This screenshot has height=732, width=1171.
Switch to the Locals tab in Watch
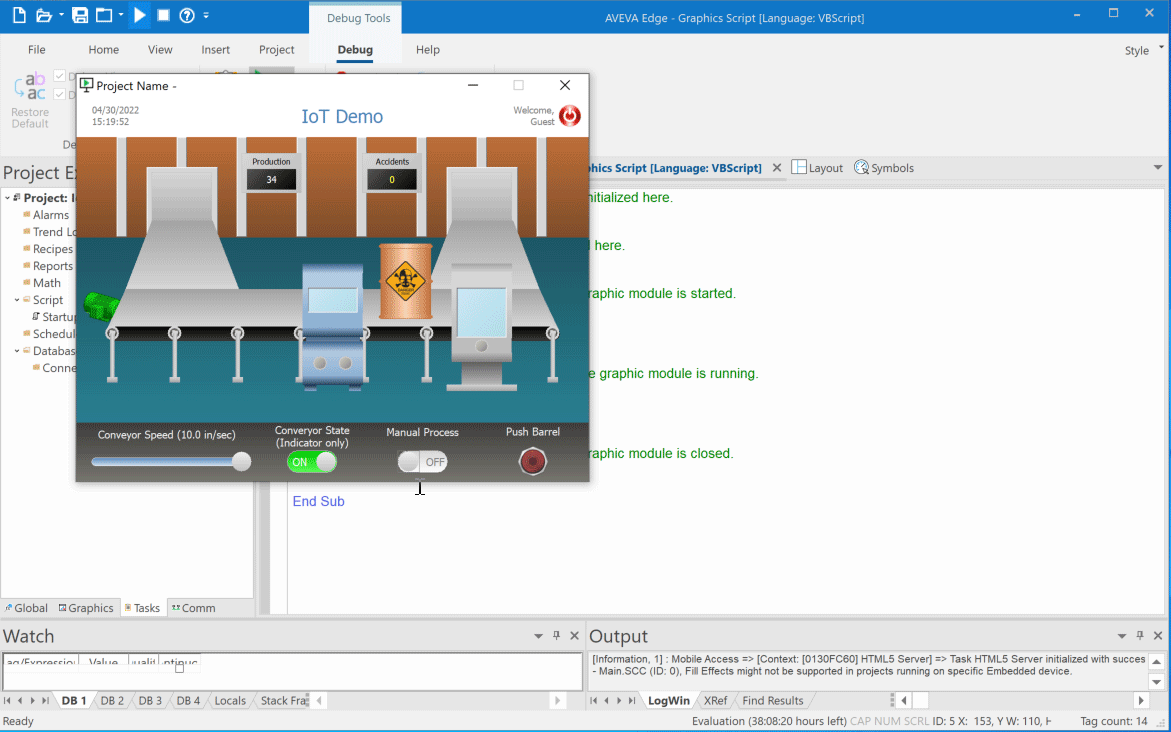230,701
